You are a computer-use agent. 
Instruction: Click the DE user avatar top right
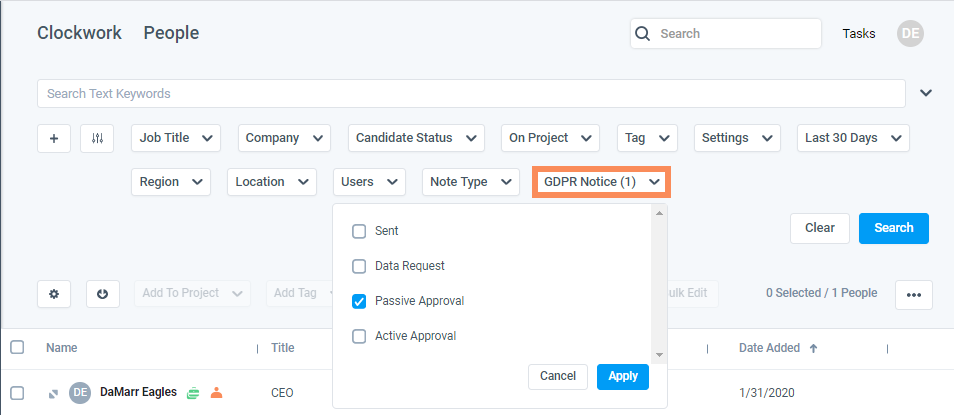tap(910, 33)
